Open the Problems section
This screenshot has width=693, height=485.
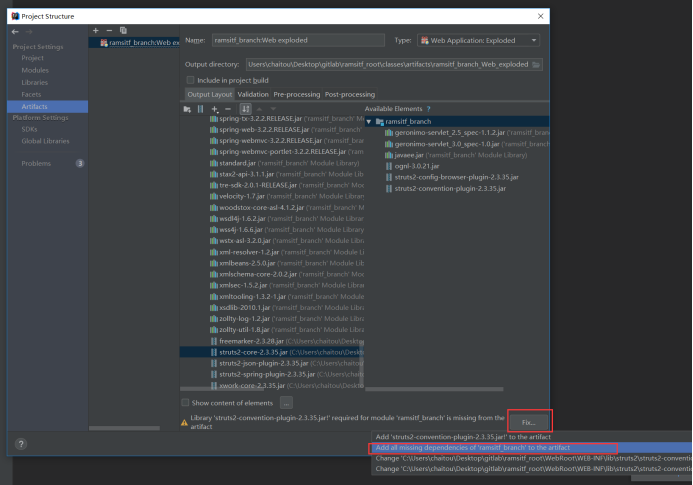click(36, 164)
